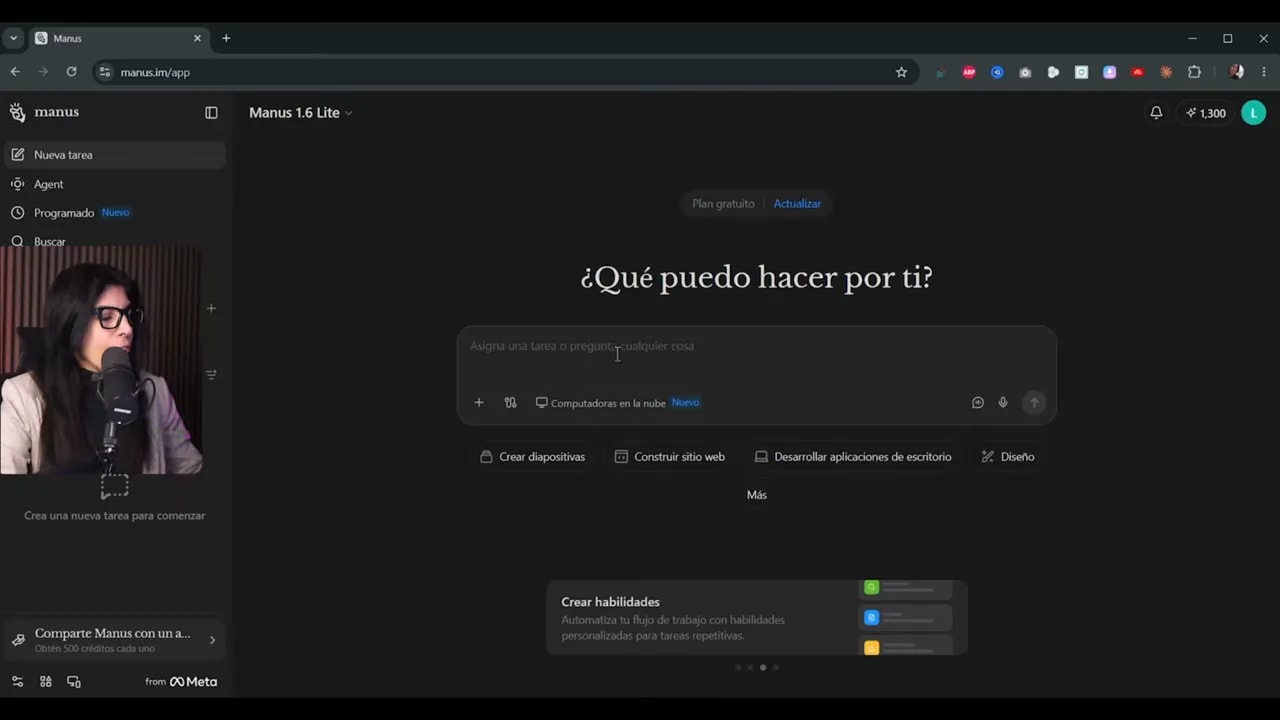The height and width of the screenshot is (720, 1280).
Task: Expand the Más options link
Action: (x=757, y=495)
